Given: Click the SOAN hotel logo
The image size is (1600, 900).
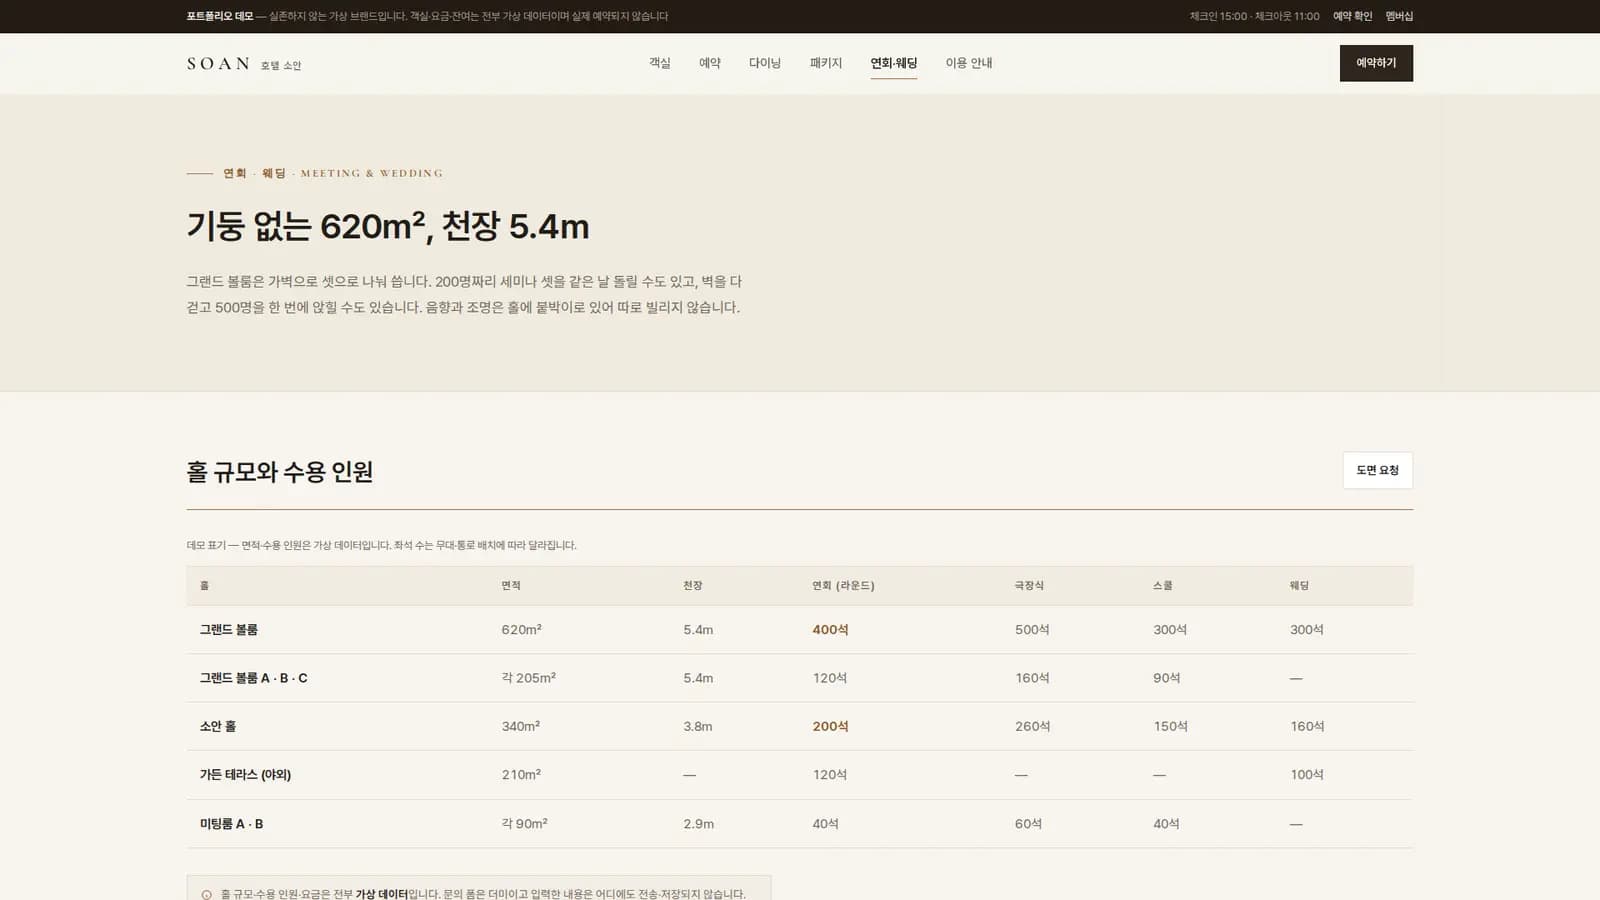Looking at the screenshot, I should [244, 64].
